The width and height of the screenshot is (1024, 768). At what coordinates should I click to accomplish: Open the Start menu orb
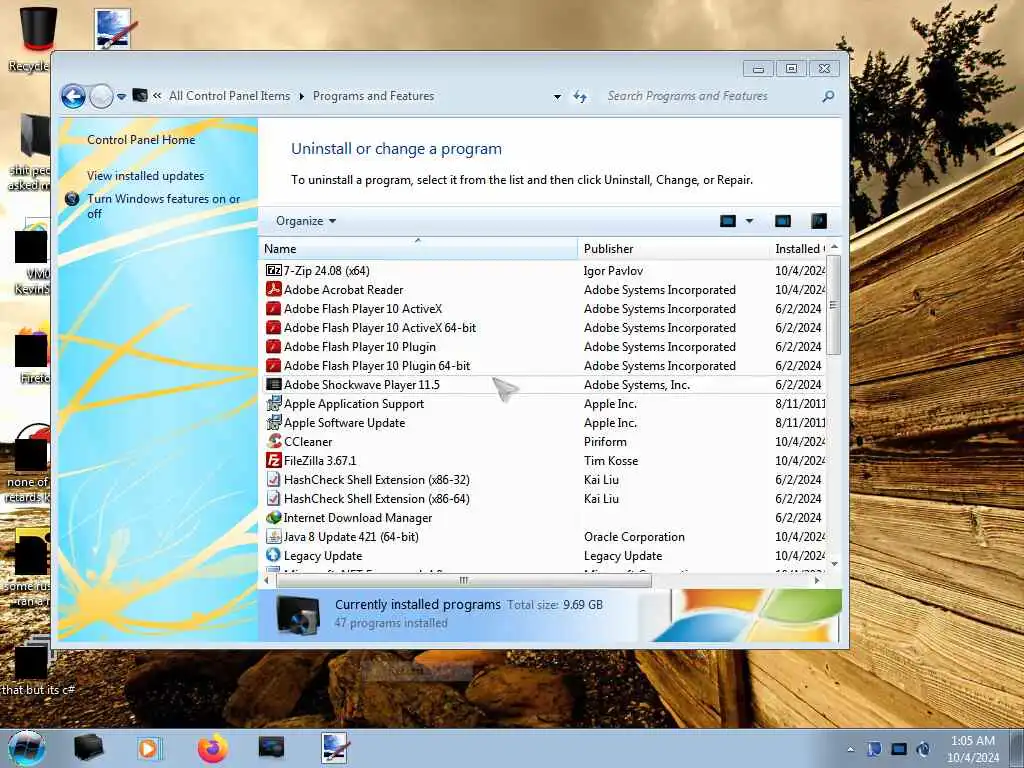[x=27, y=748]
